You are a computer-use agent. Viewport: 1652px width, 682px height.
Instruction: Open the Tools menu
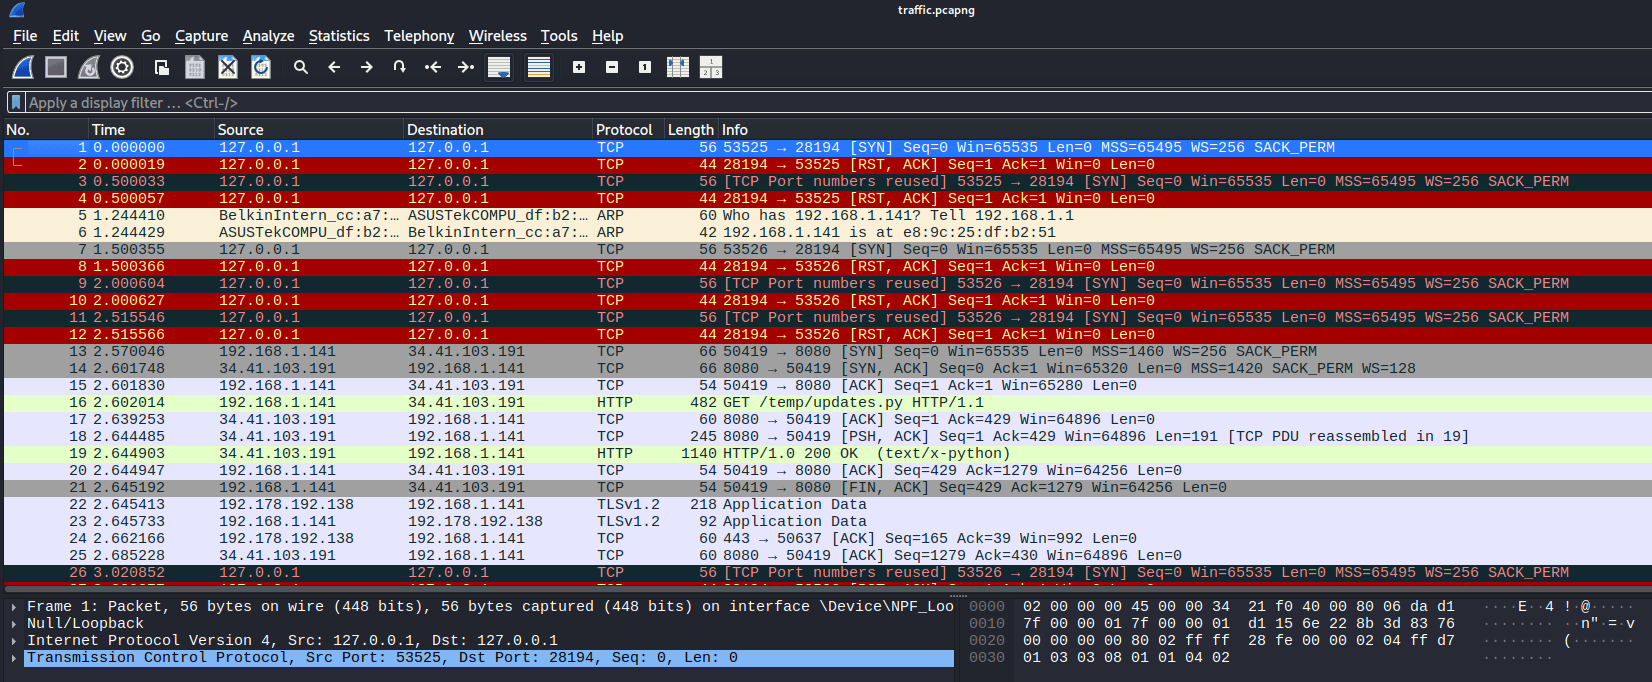pos(559,36)
